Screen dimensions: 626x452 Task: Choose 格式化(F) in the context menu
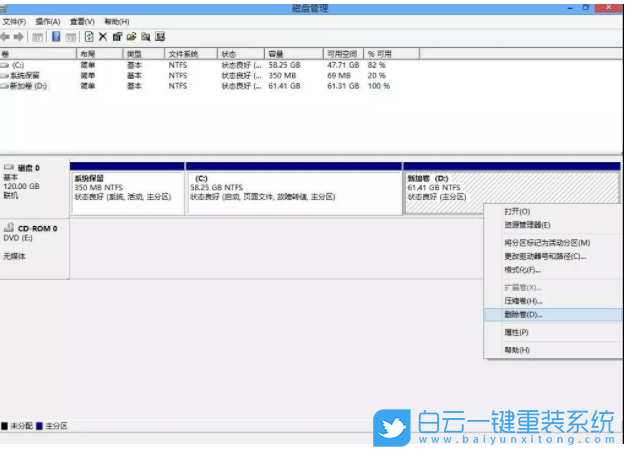pyautogui.click(x=522, y=270)
